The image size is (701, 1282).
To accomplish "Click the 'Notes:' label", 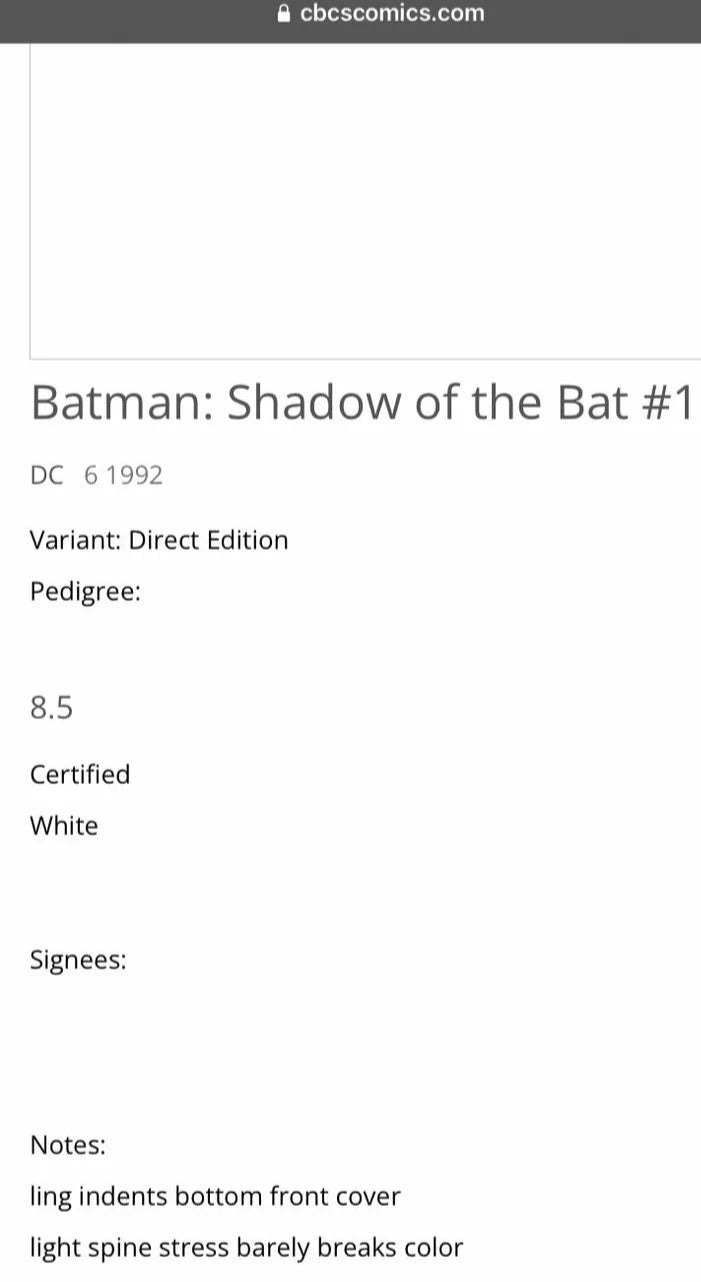I will click(68, 1144).
